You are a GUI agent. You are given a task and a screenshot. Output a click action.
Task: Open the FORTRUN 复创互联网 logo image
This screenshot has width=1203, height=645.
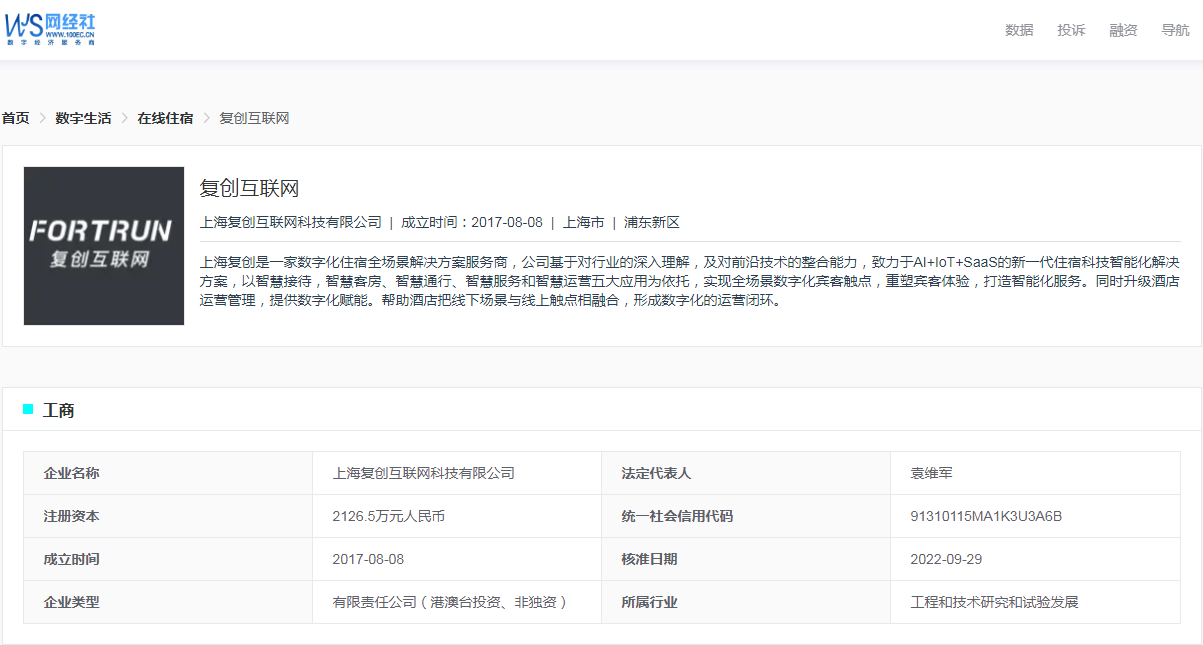point(104,246)
